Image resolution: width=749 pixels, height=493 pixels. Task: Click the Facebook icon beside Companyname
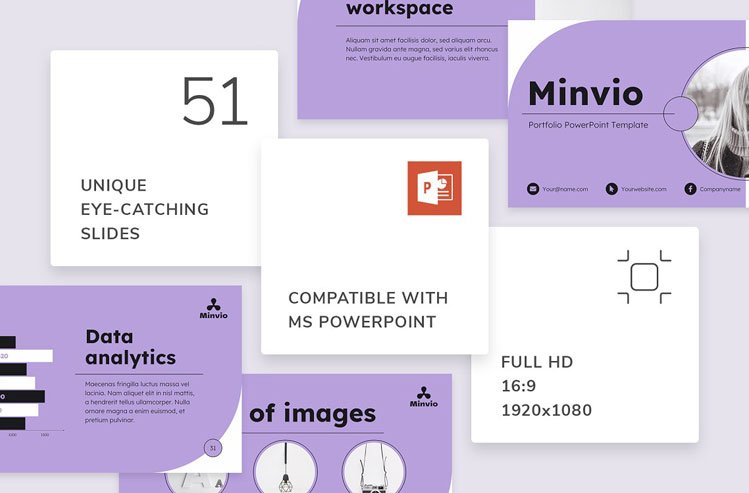690,189
